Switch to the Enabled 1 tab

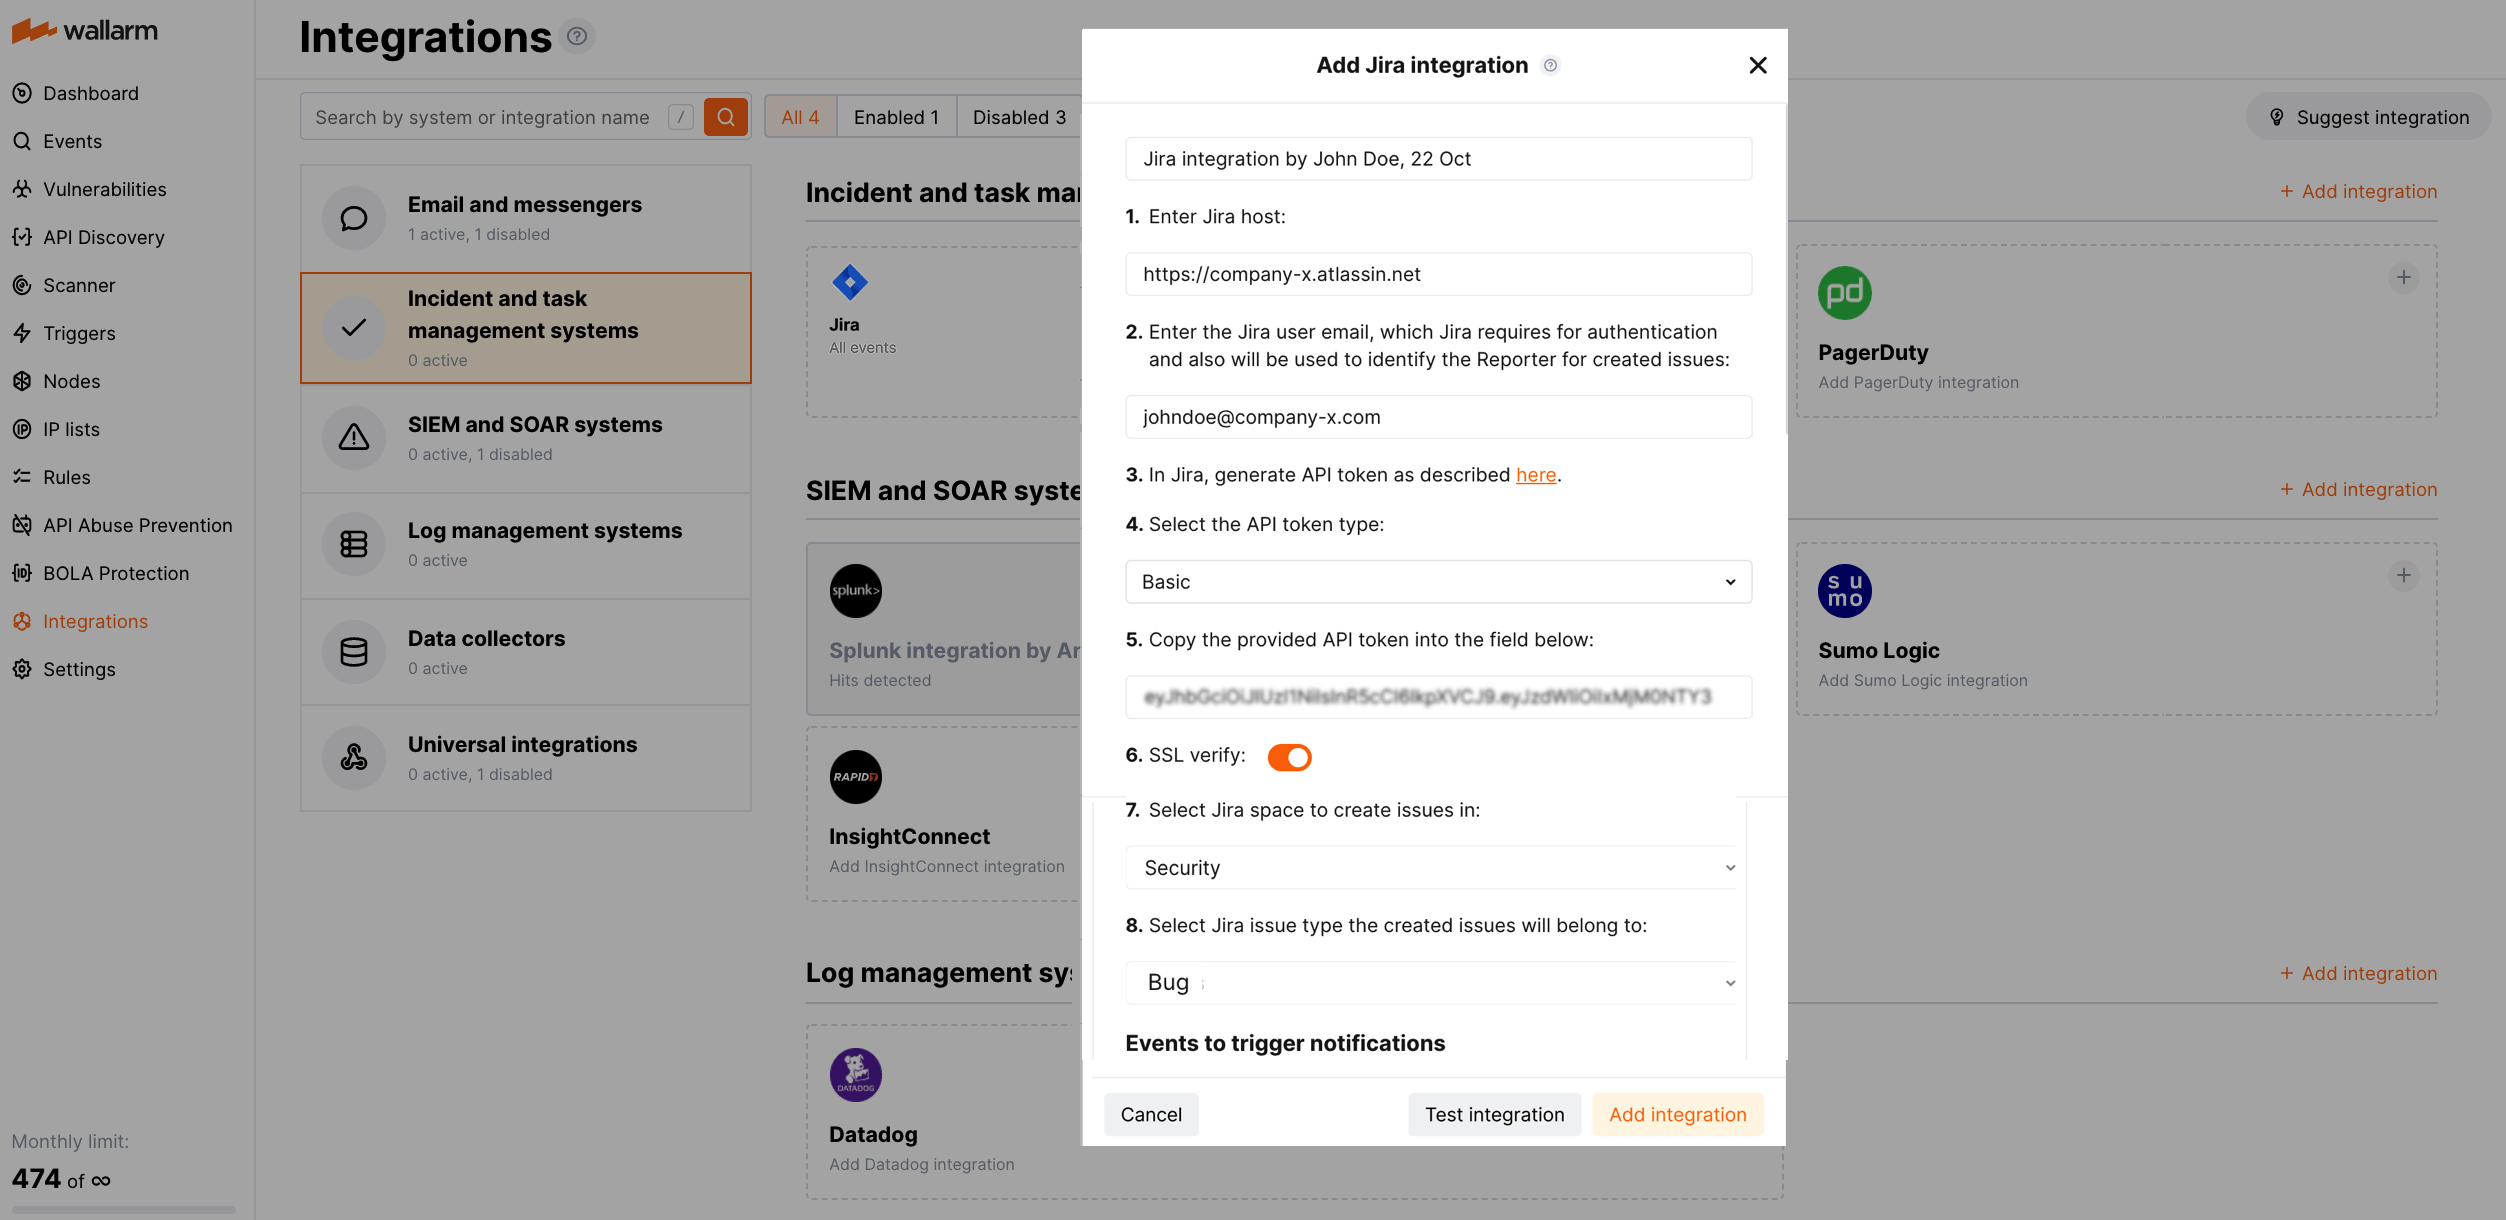click(x=895, y=116)
